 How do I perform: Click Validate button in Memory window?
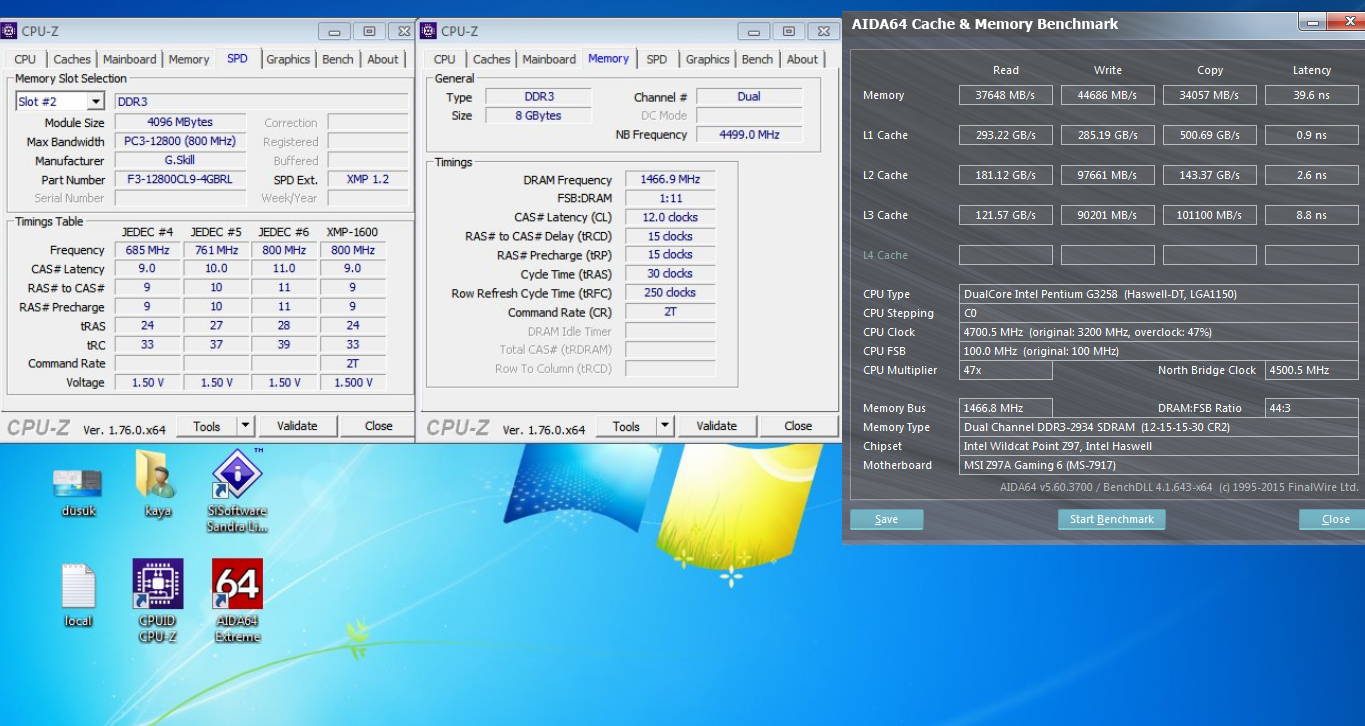(716, 426)
